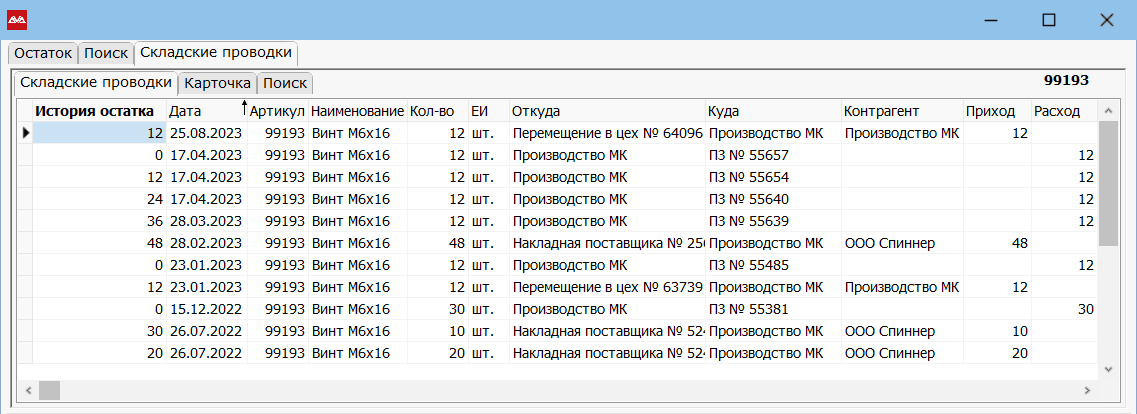Click the Приход column header

(990, 111)
